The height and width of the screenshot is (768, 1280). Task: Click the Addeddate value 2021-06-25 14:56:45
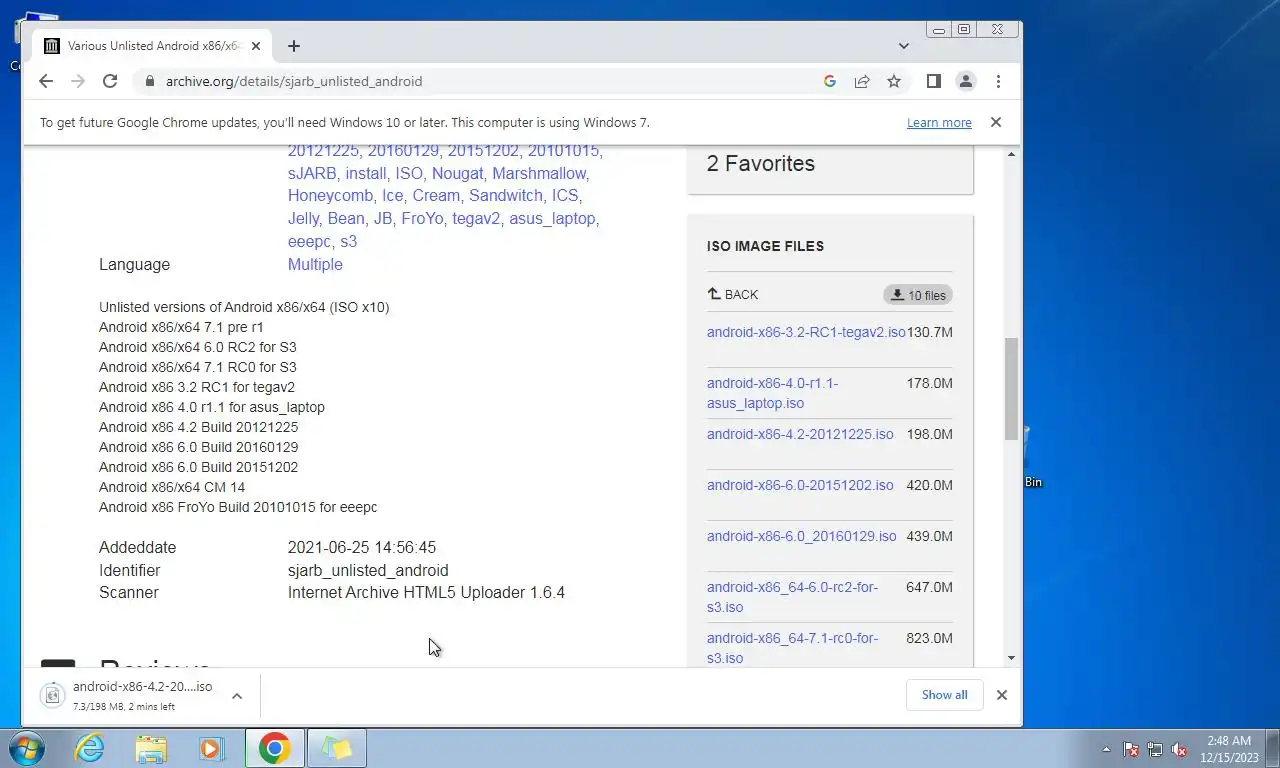(362, 547)
